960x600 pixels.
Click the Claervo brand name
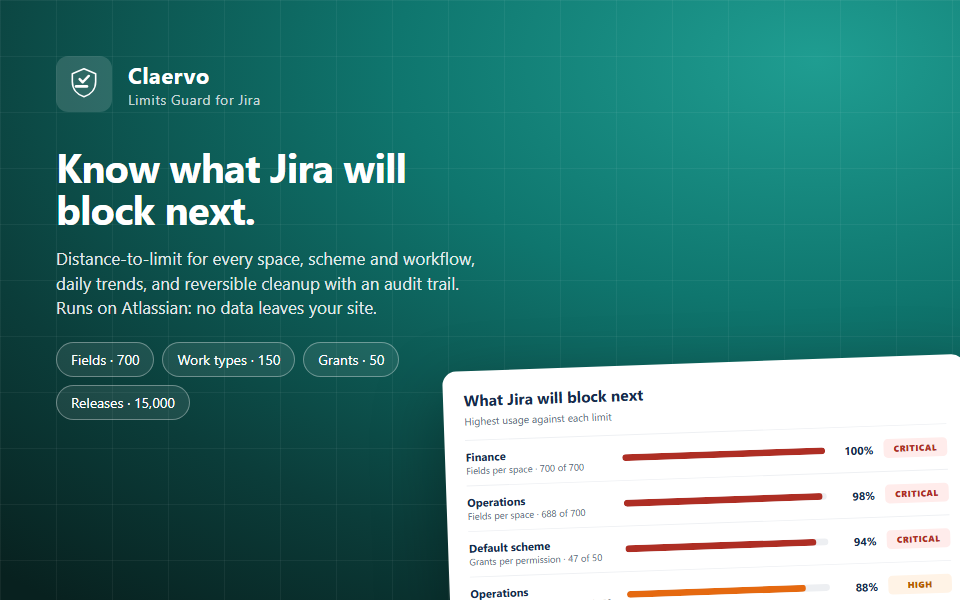[x=168, y=77]
